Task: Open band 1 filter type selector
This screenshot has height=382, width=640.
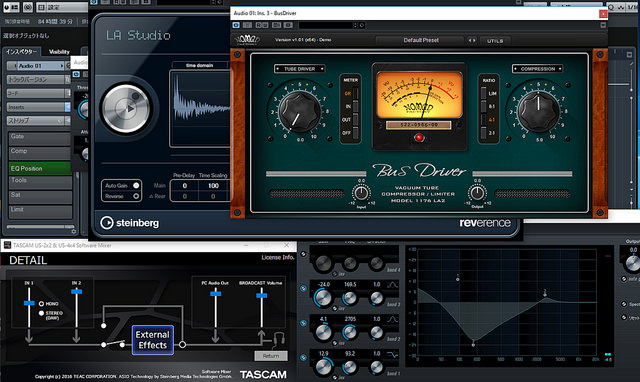Action: click(x=392, y=354)
